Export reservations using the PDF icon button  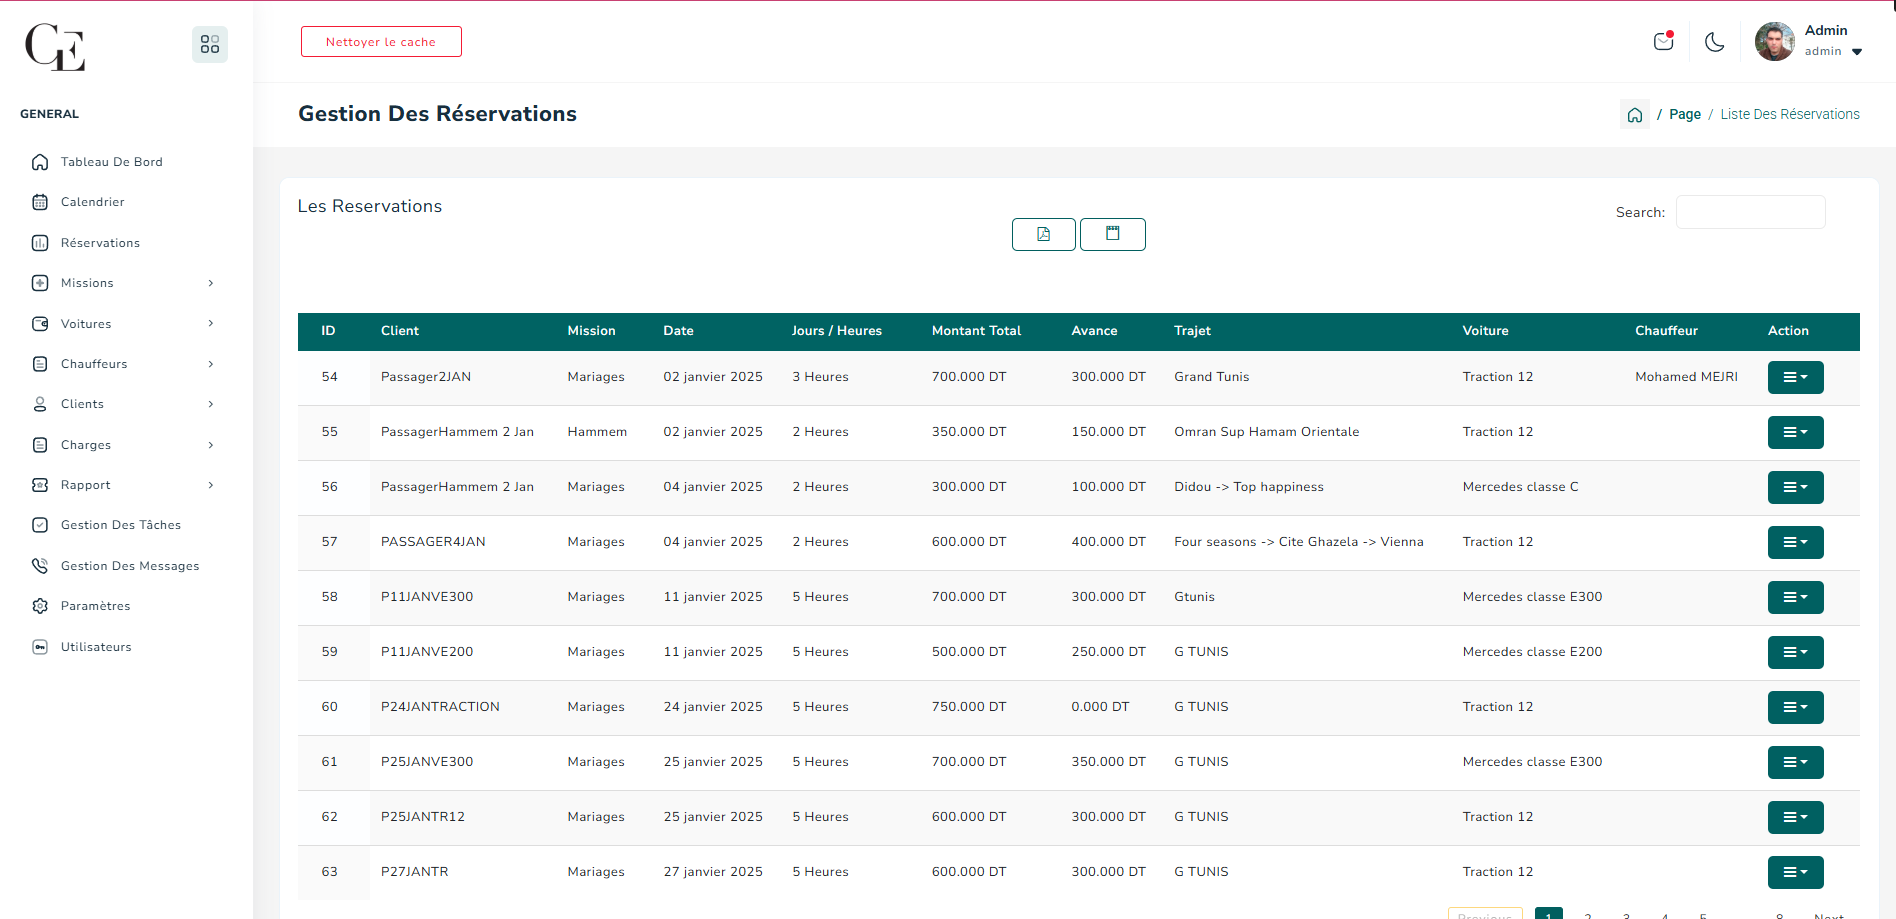(x=1043, y=234)
